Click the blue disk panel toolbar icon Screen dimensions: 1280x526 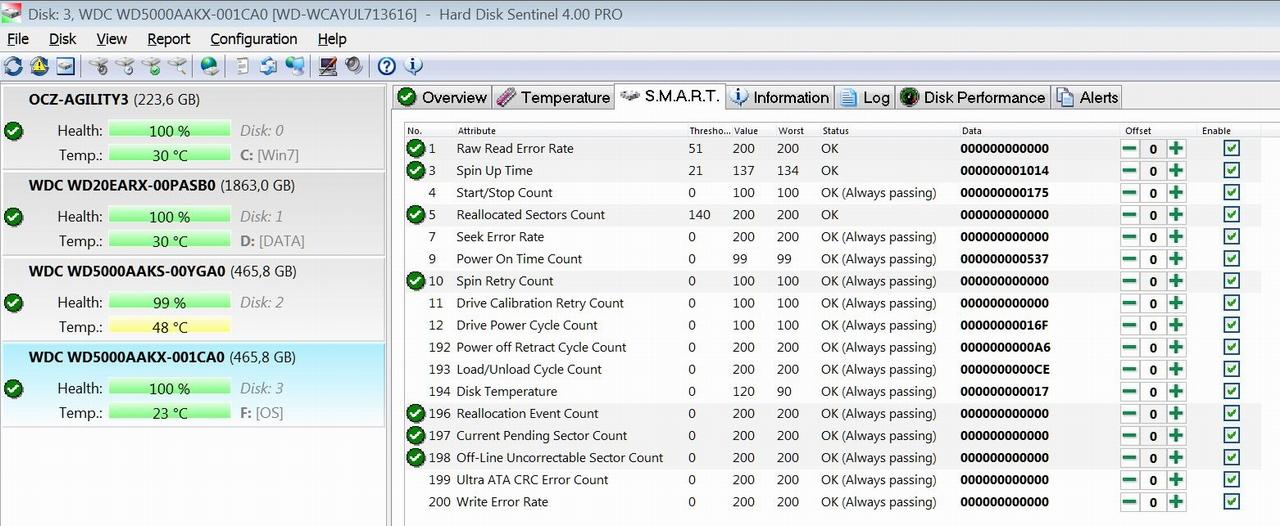(x=65, y=66)
